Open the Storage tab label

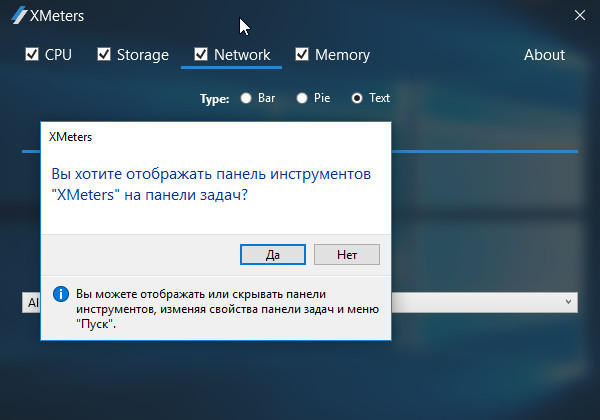(x=143, y=55)
